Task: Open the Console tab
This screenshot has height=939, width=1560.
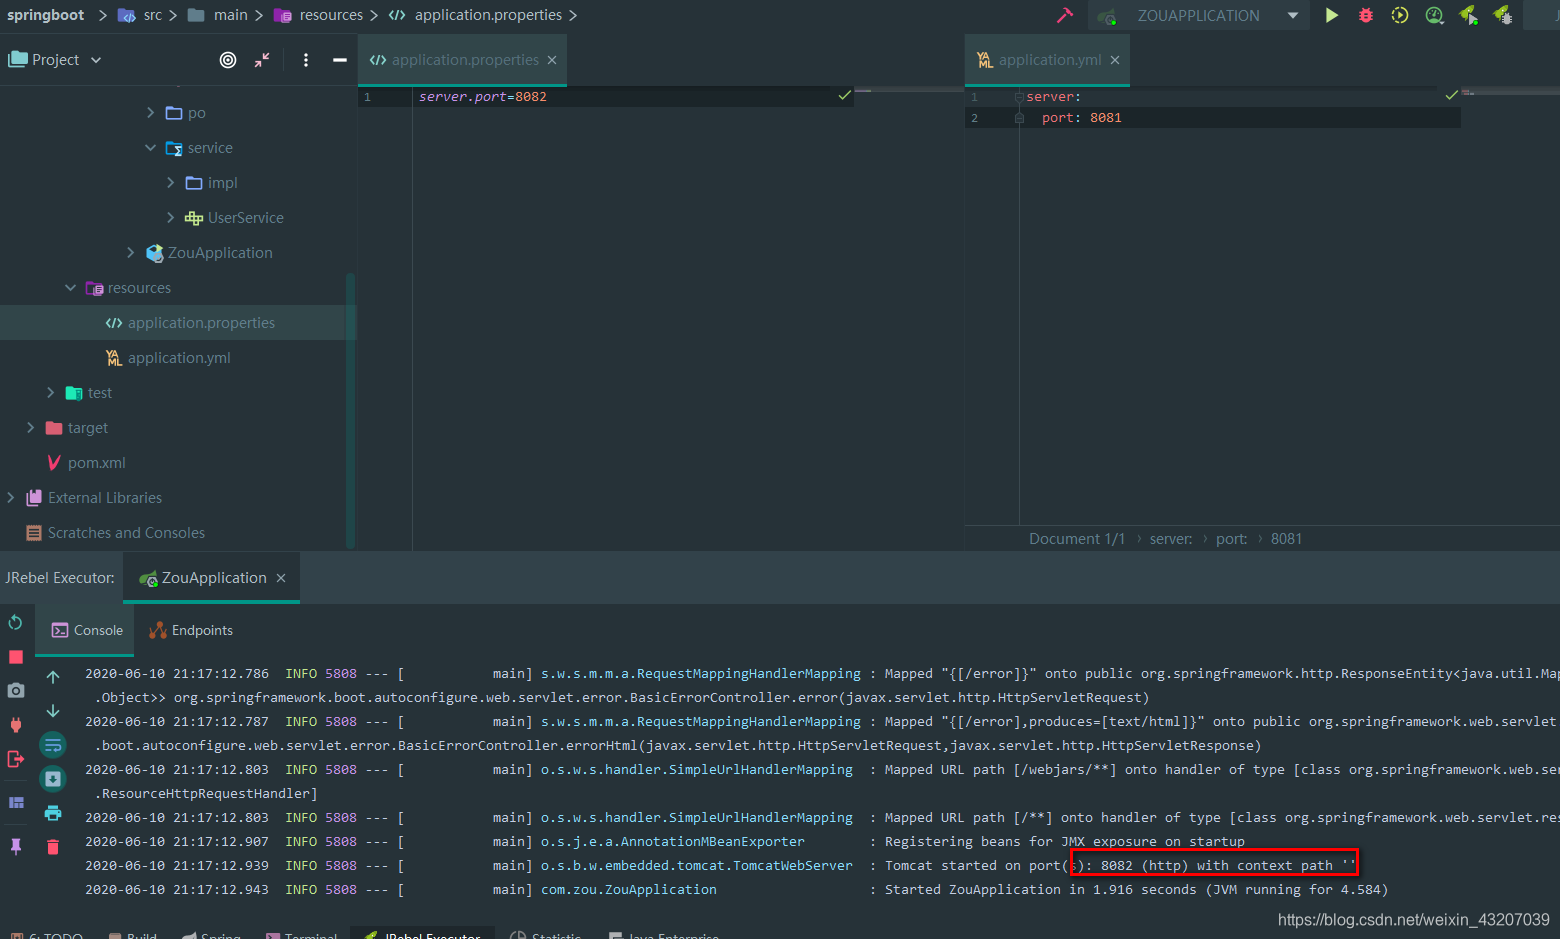Action: tap(87, 630)
